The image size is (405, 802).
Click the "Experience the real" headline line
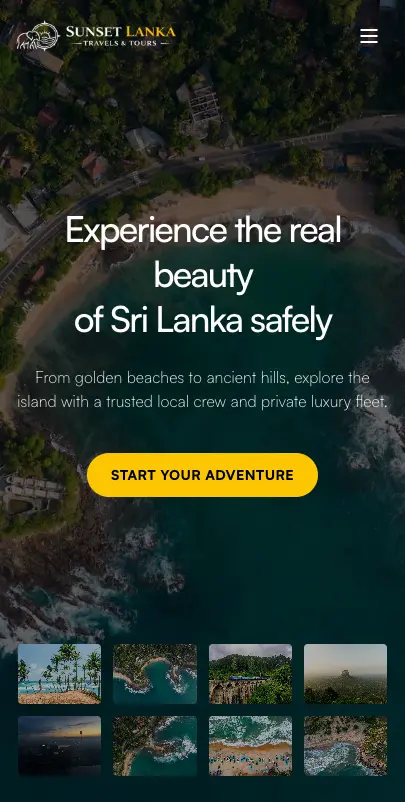[203, 231]
